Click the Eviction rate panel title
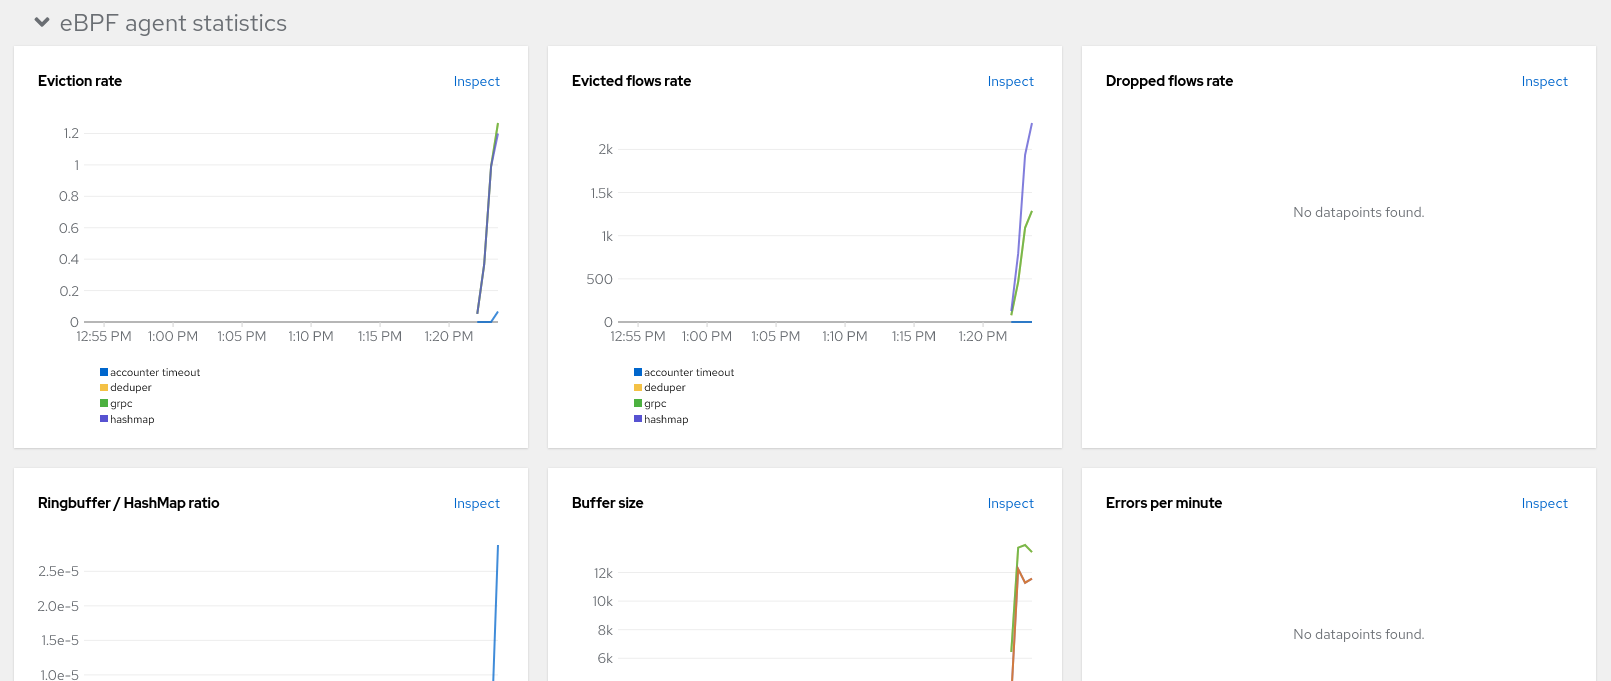The image size is (1611, 681). (x=80, y=81)
